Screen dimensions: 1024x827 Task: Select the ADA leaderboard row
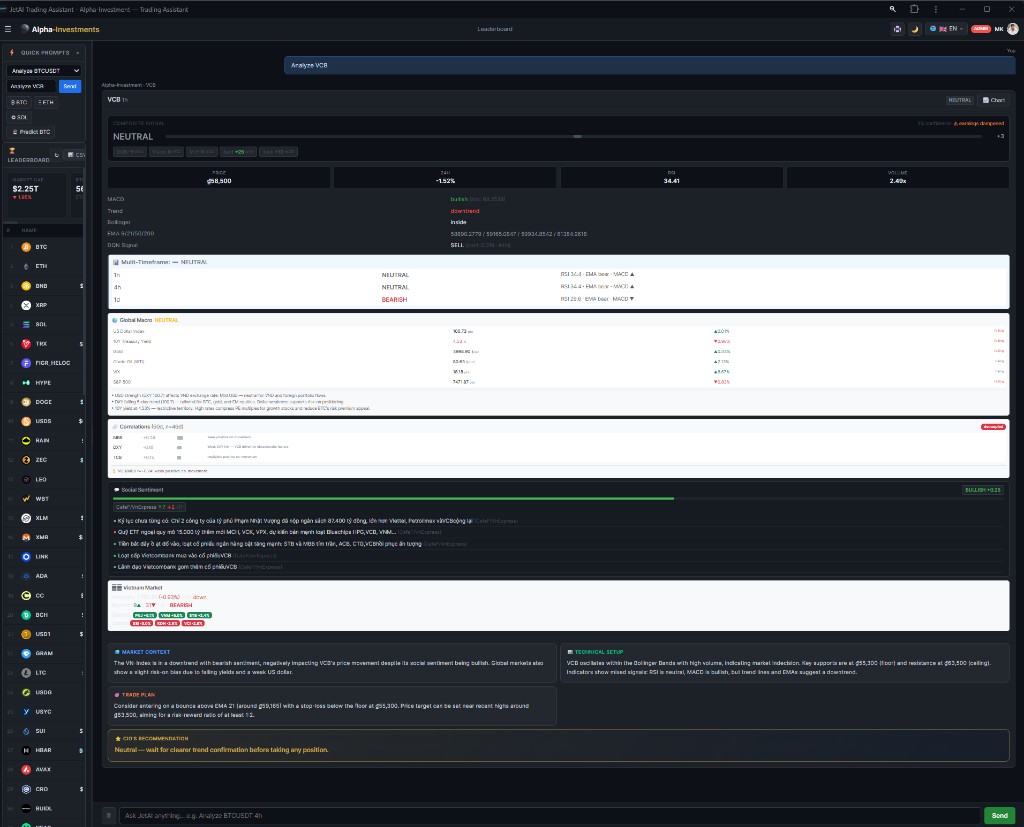click(x=43, y=576)
